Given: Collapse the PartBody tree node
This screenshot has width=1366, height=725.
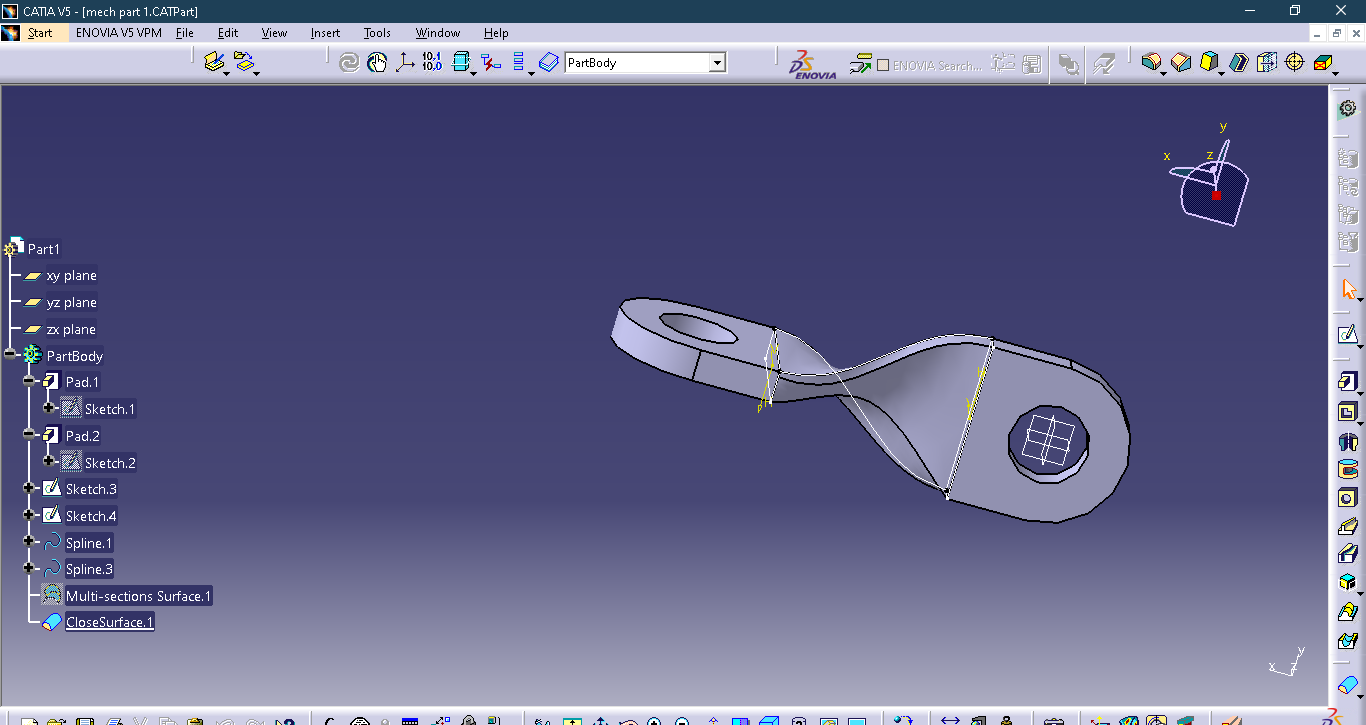Looking at the screenshot, I should tap(9, 355).
